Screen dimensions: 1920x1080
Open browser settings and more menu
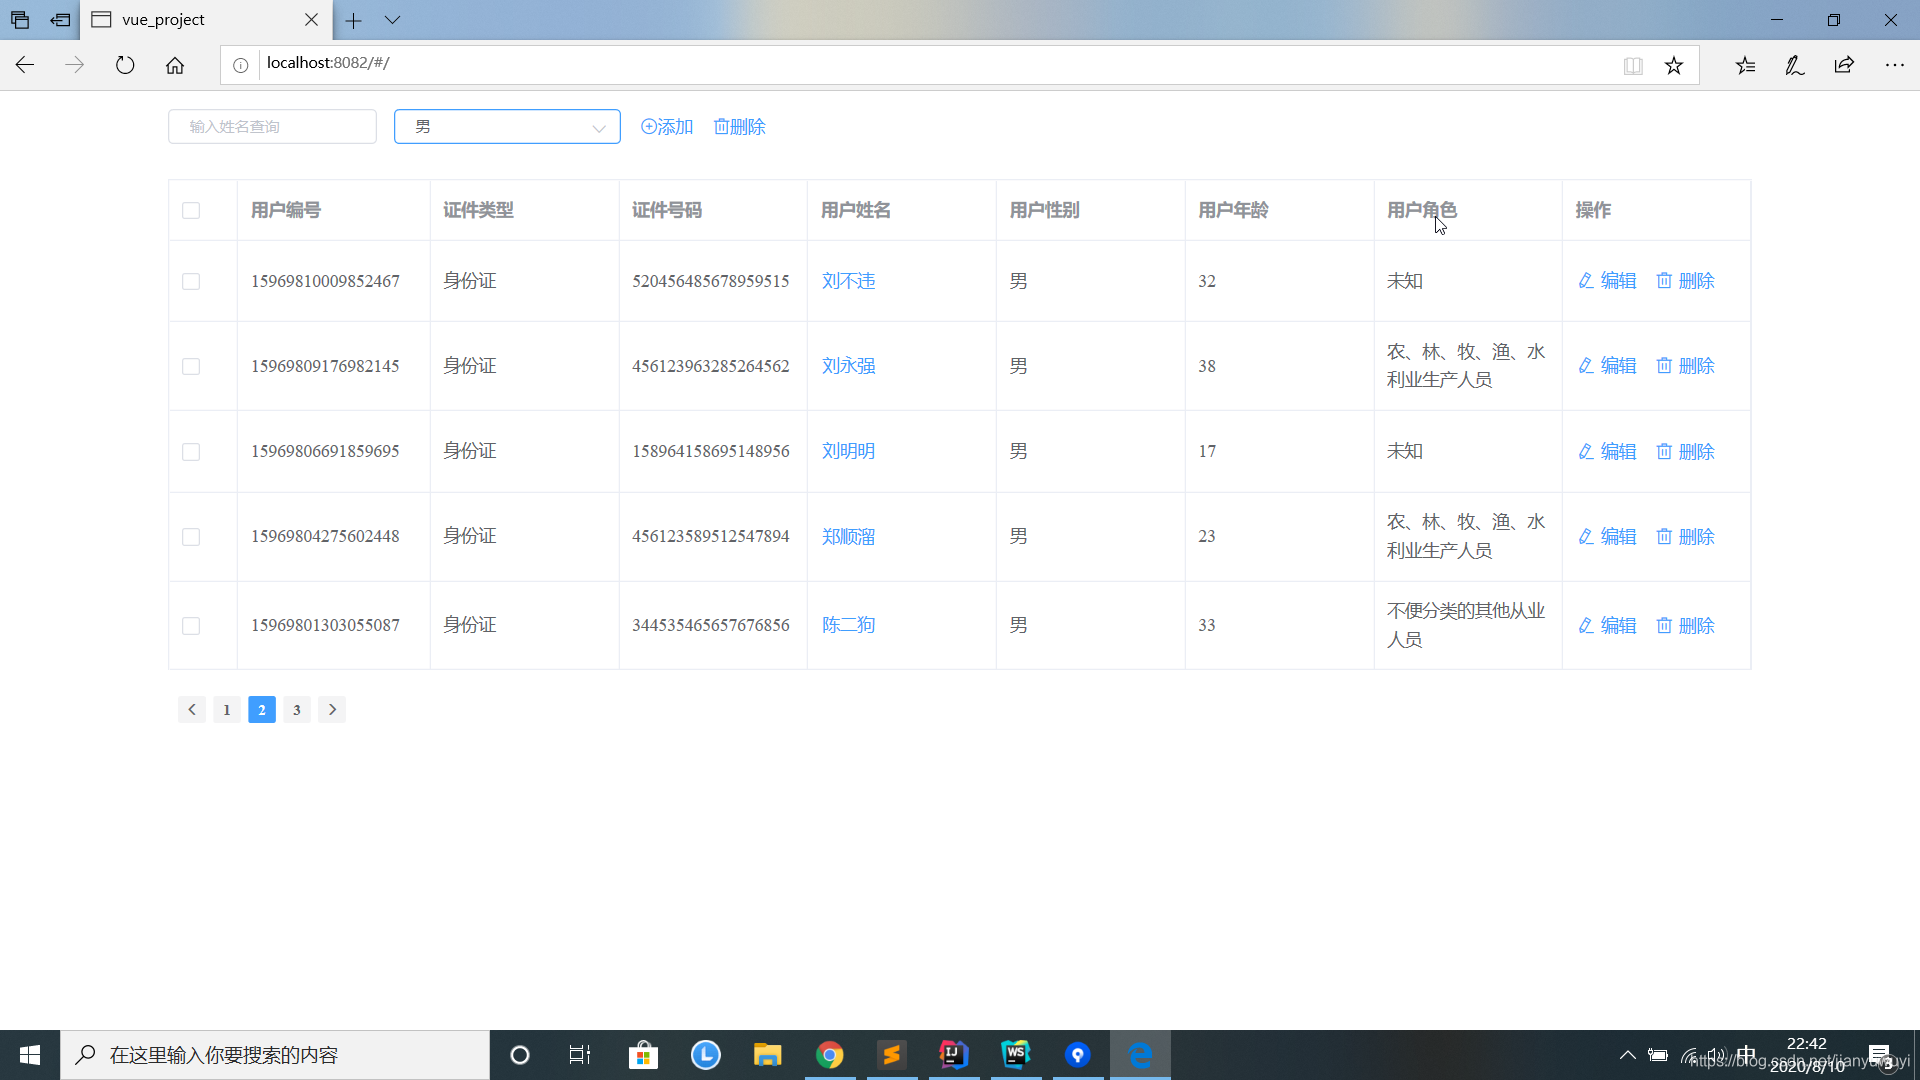click(1895, 65)
